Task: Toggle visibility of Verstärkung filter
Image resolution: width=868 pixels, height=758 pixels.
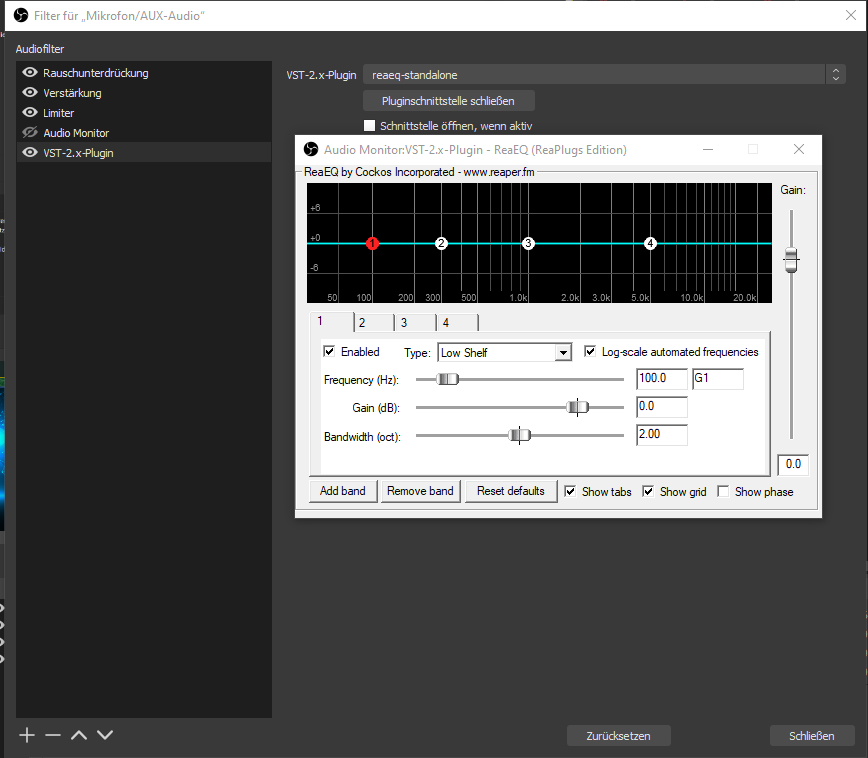Action: tap(30, 93)
